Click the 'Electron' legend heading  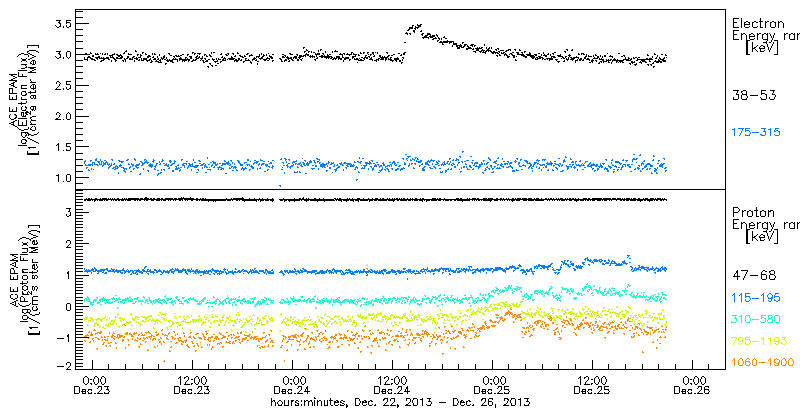pyautogui.click(x=758, y=23)
